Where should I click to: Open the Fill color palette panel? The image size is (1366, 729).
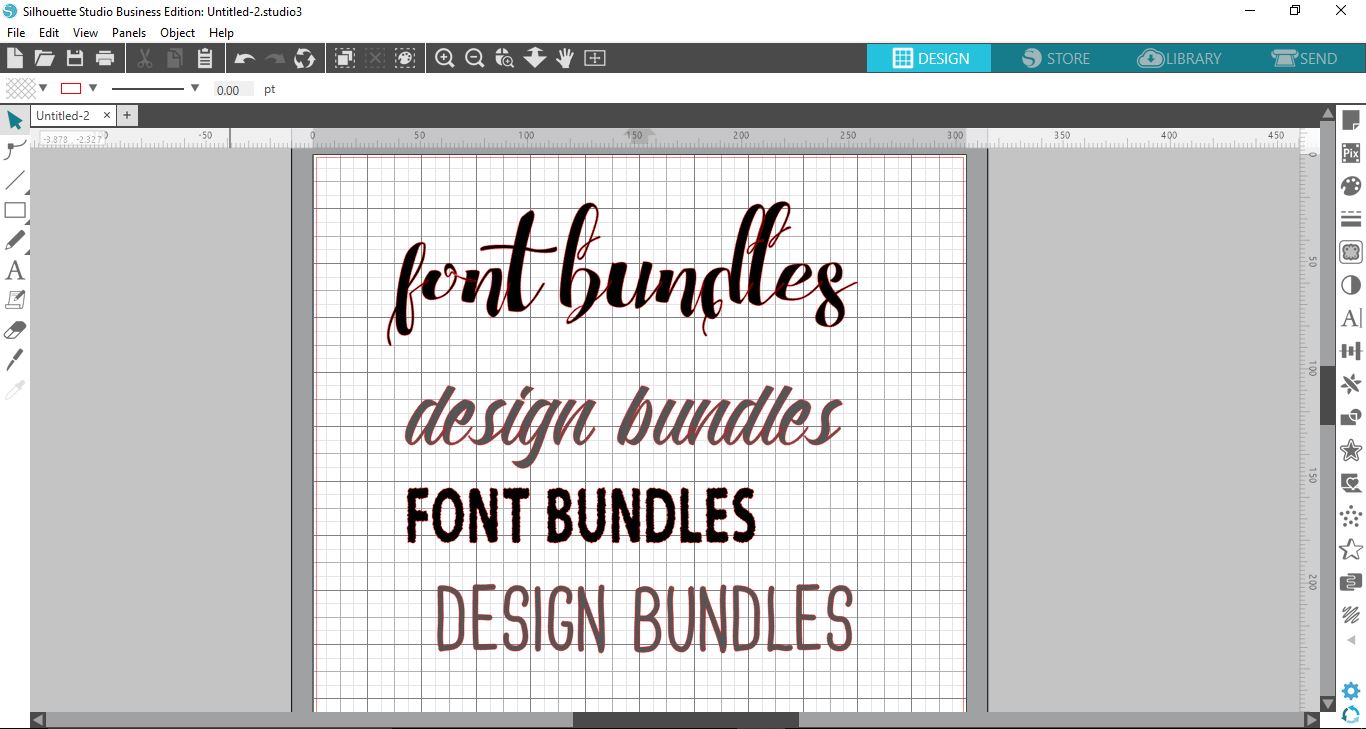(x=1351, y=187)
